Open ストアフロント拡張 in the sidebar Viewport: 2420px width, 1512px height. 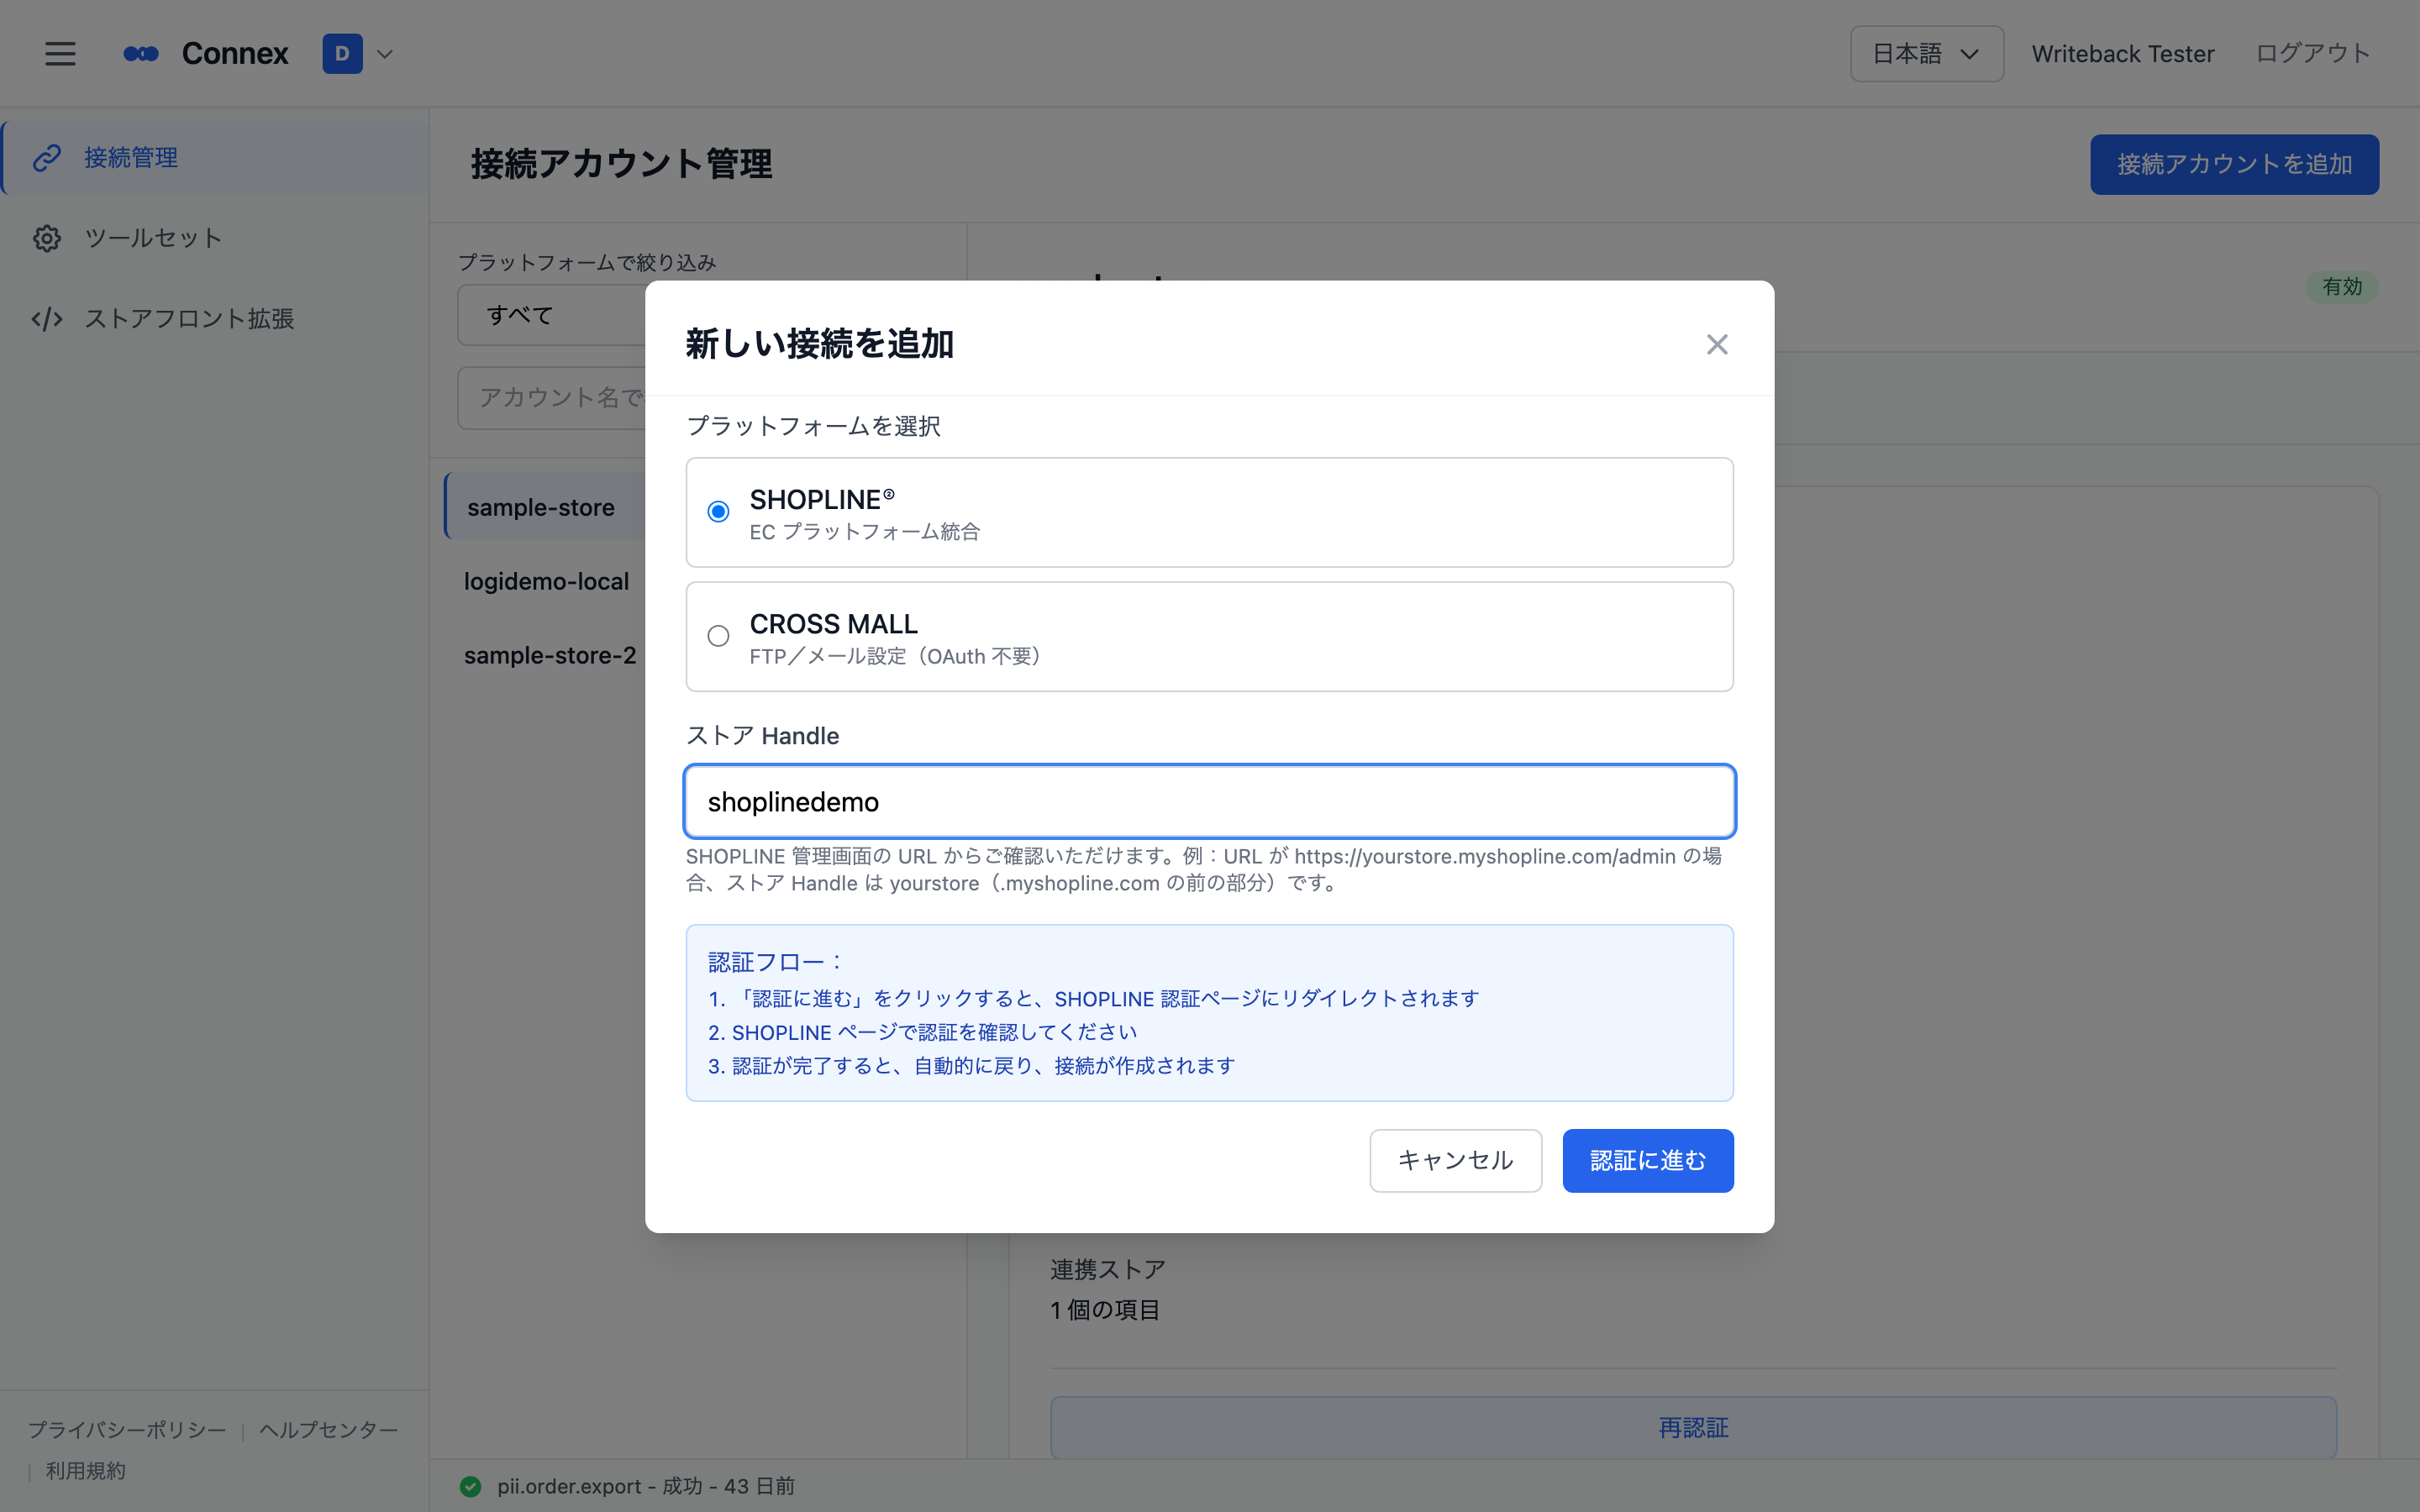[215, 319]
